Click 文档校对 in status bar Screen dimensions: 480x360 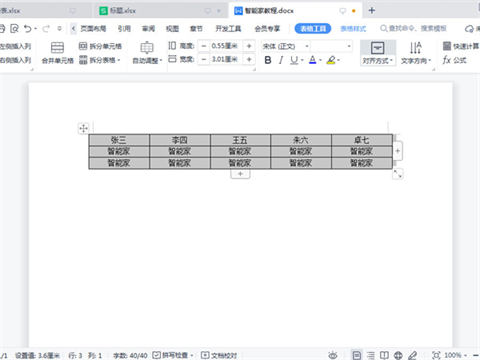click(x=219, y=355)
